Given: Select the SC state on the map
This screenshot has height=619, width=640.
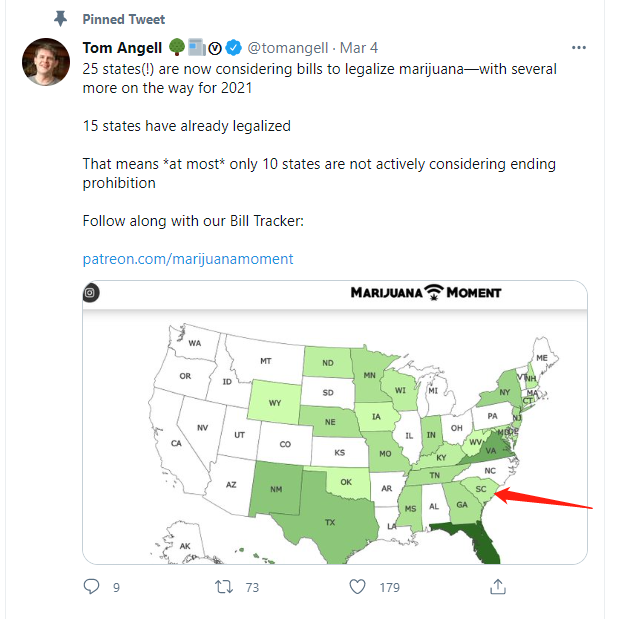Looking at the screenshot, I should [x=481, y=489].
